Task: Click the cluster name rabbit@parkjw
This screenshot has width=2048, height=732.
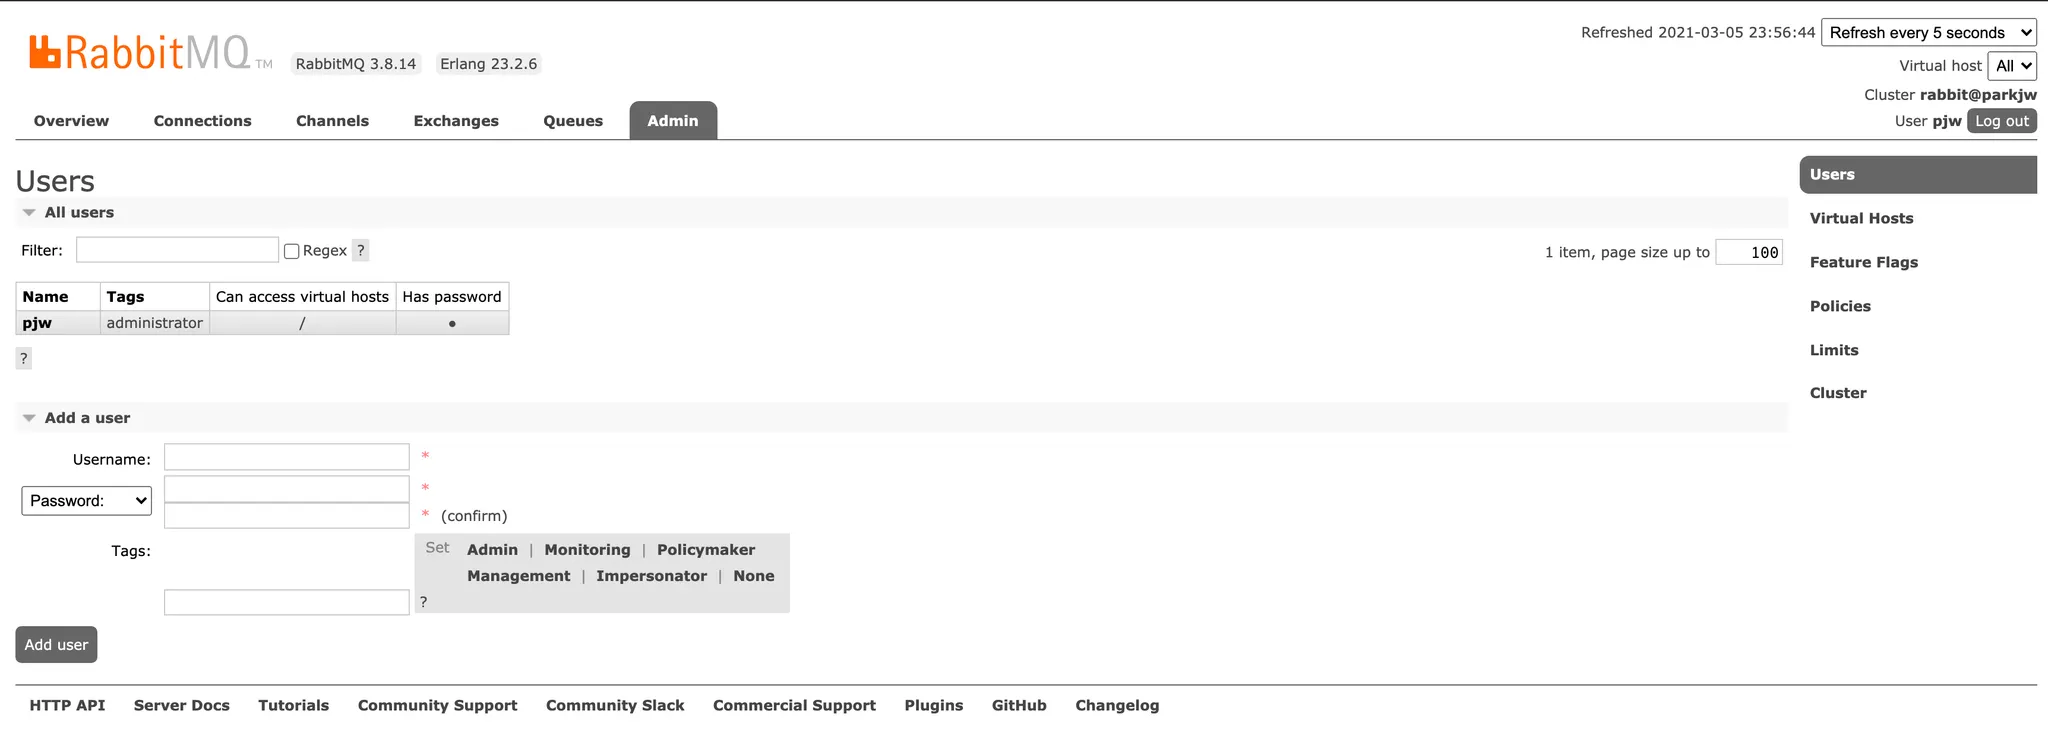Action: (1978, 95)
